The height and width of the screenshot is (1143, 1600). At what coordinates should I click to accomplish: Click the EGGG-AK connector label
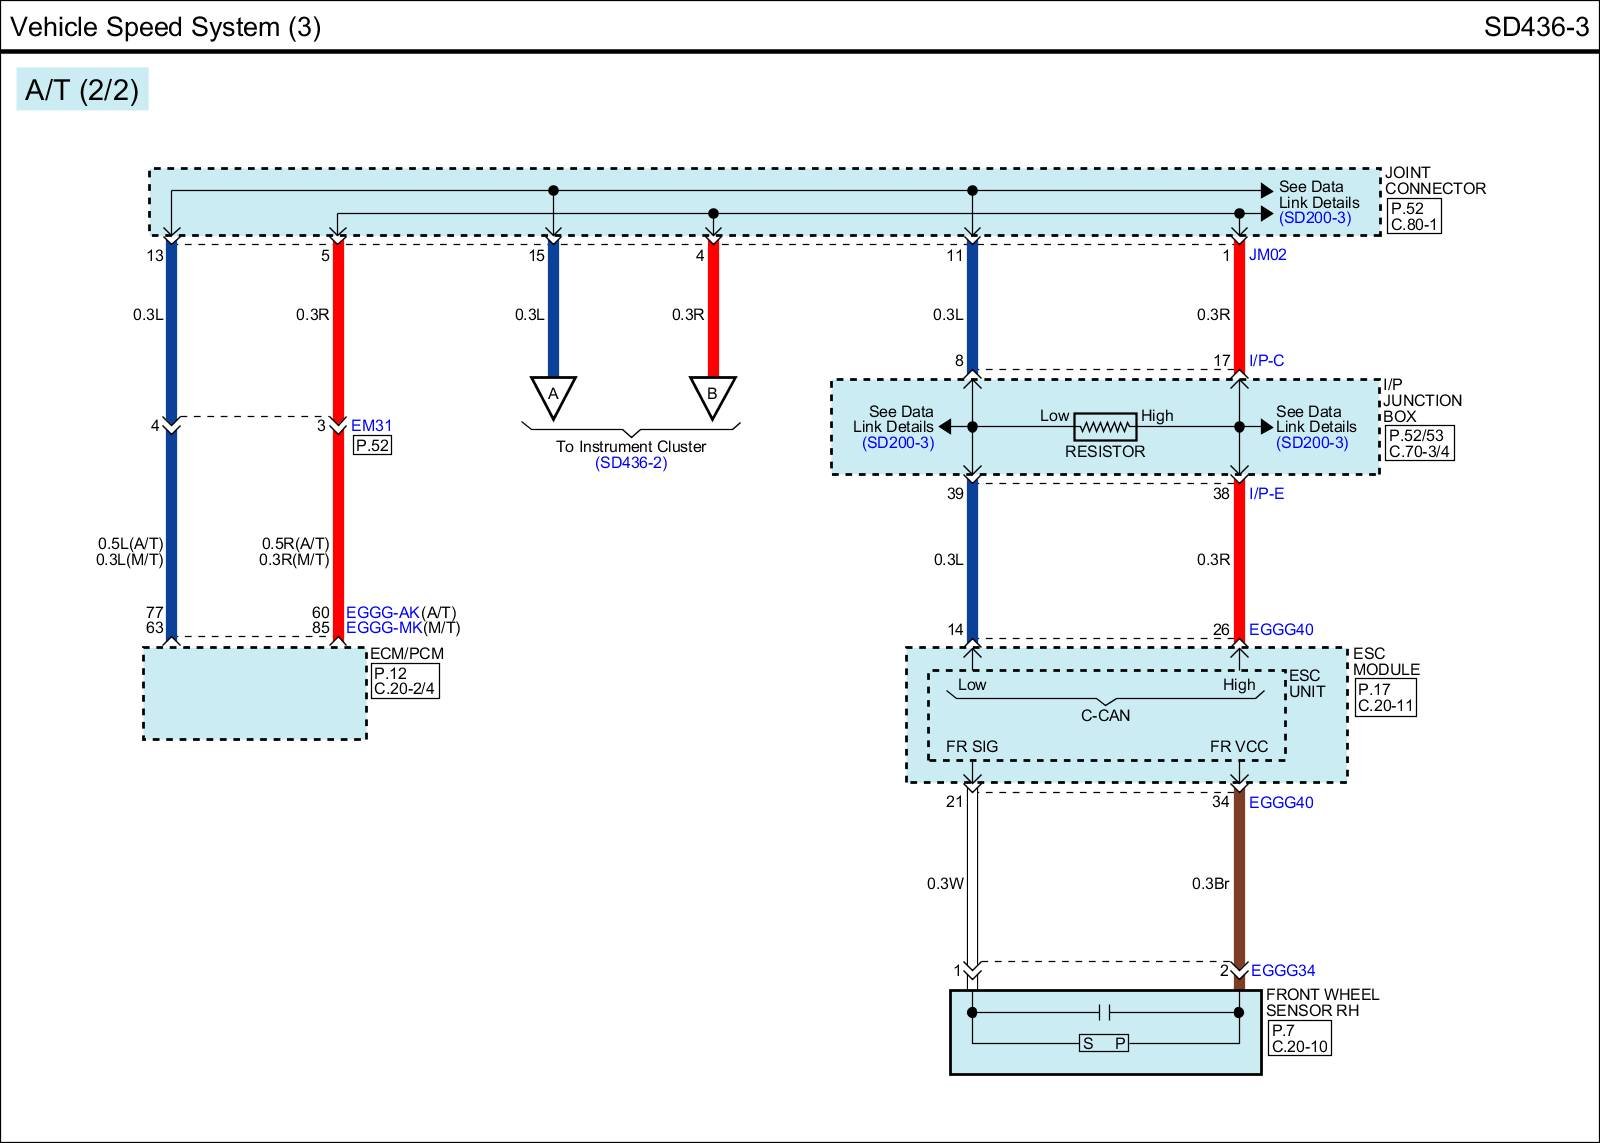382,613
